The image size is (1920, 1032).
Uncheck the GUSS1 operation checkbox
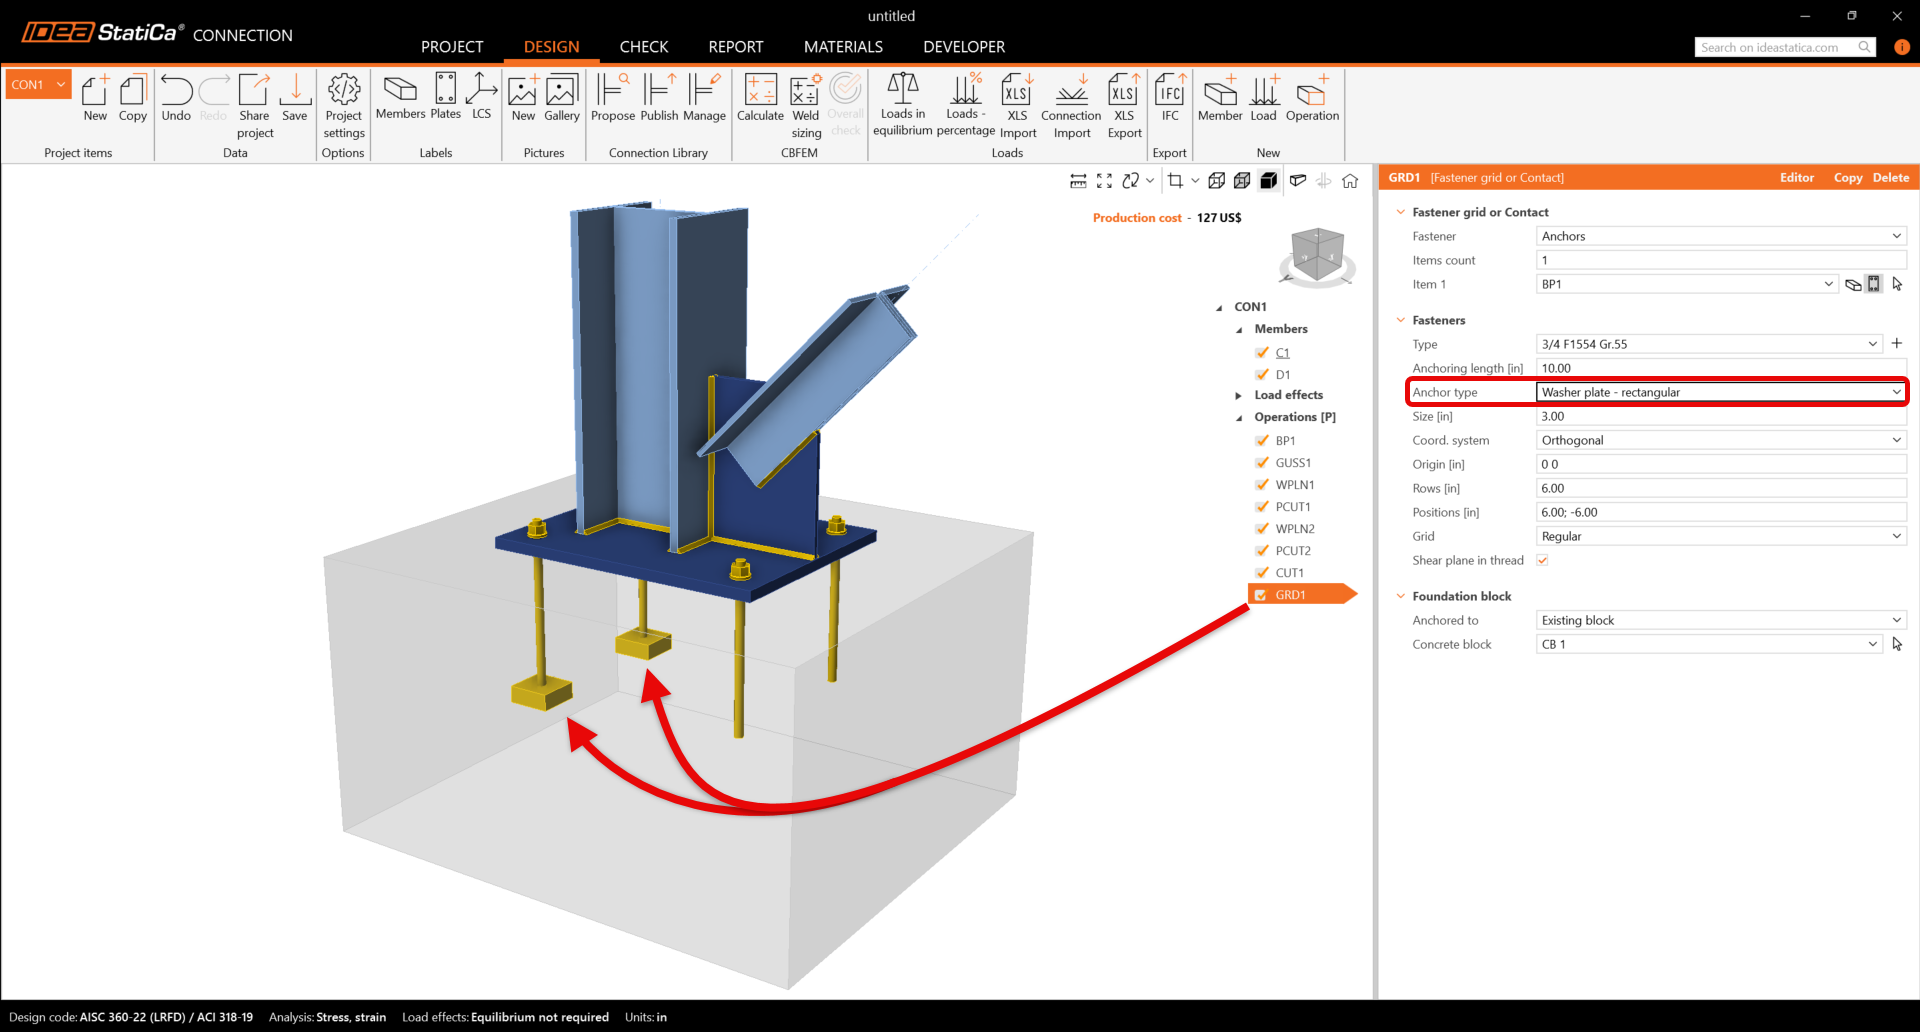click(1262, 463)
